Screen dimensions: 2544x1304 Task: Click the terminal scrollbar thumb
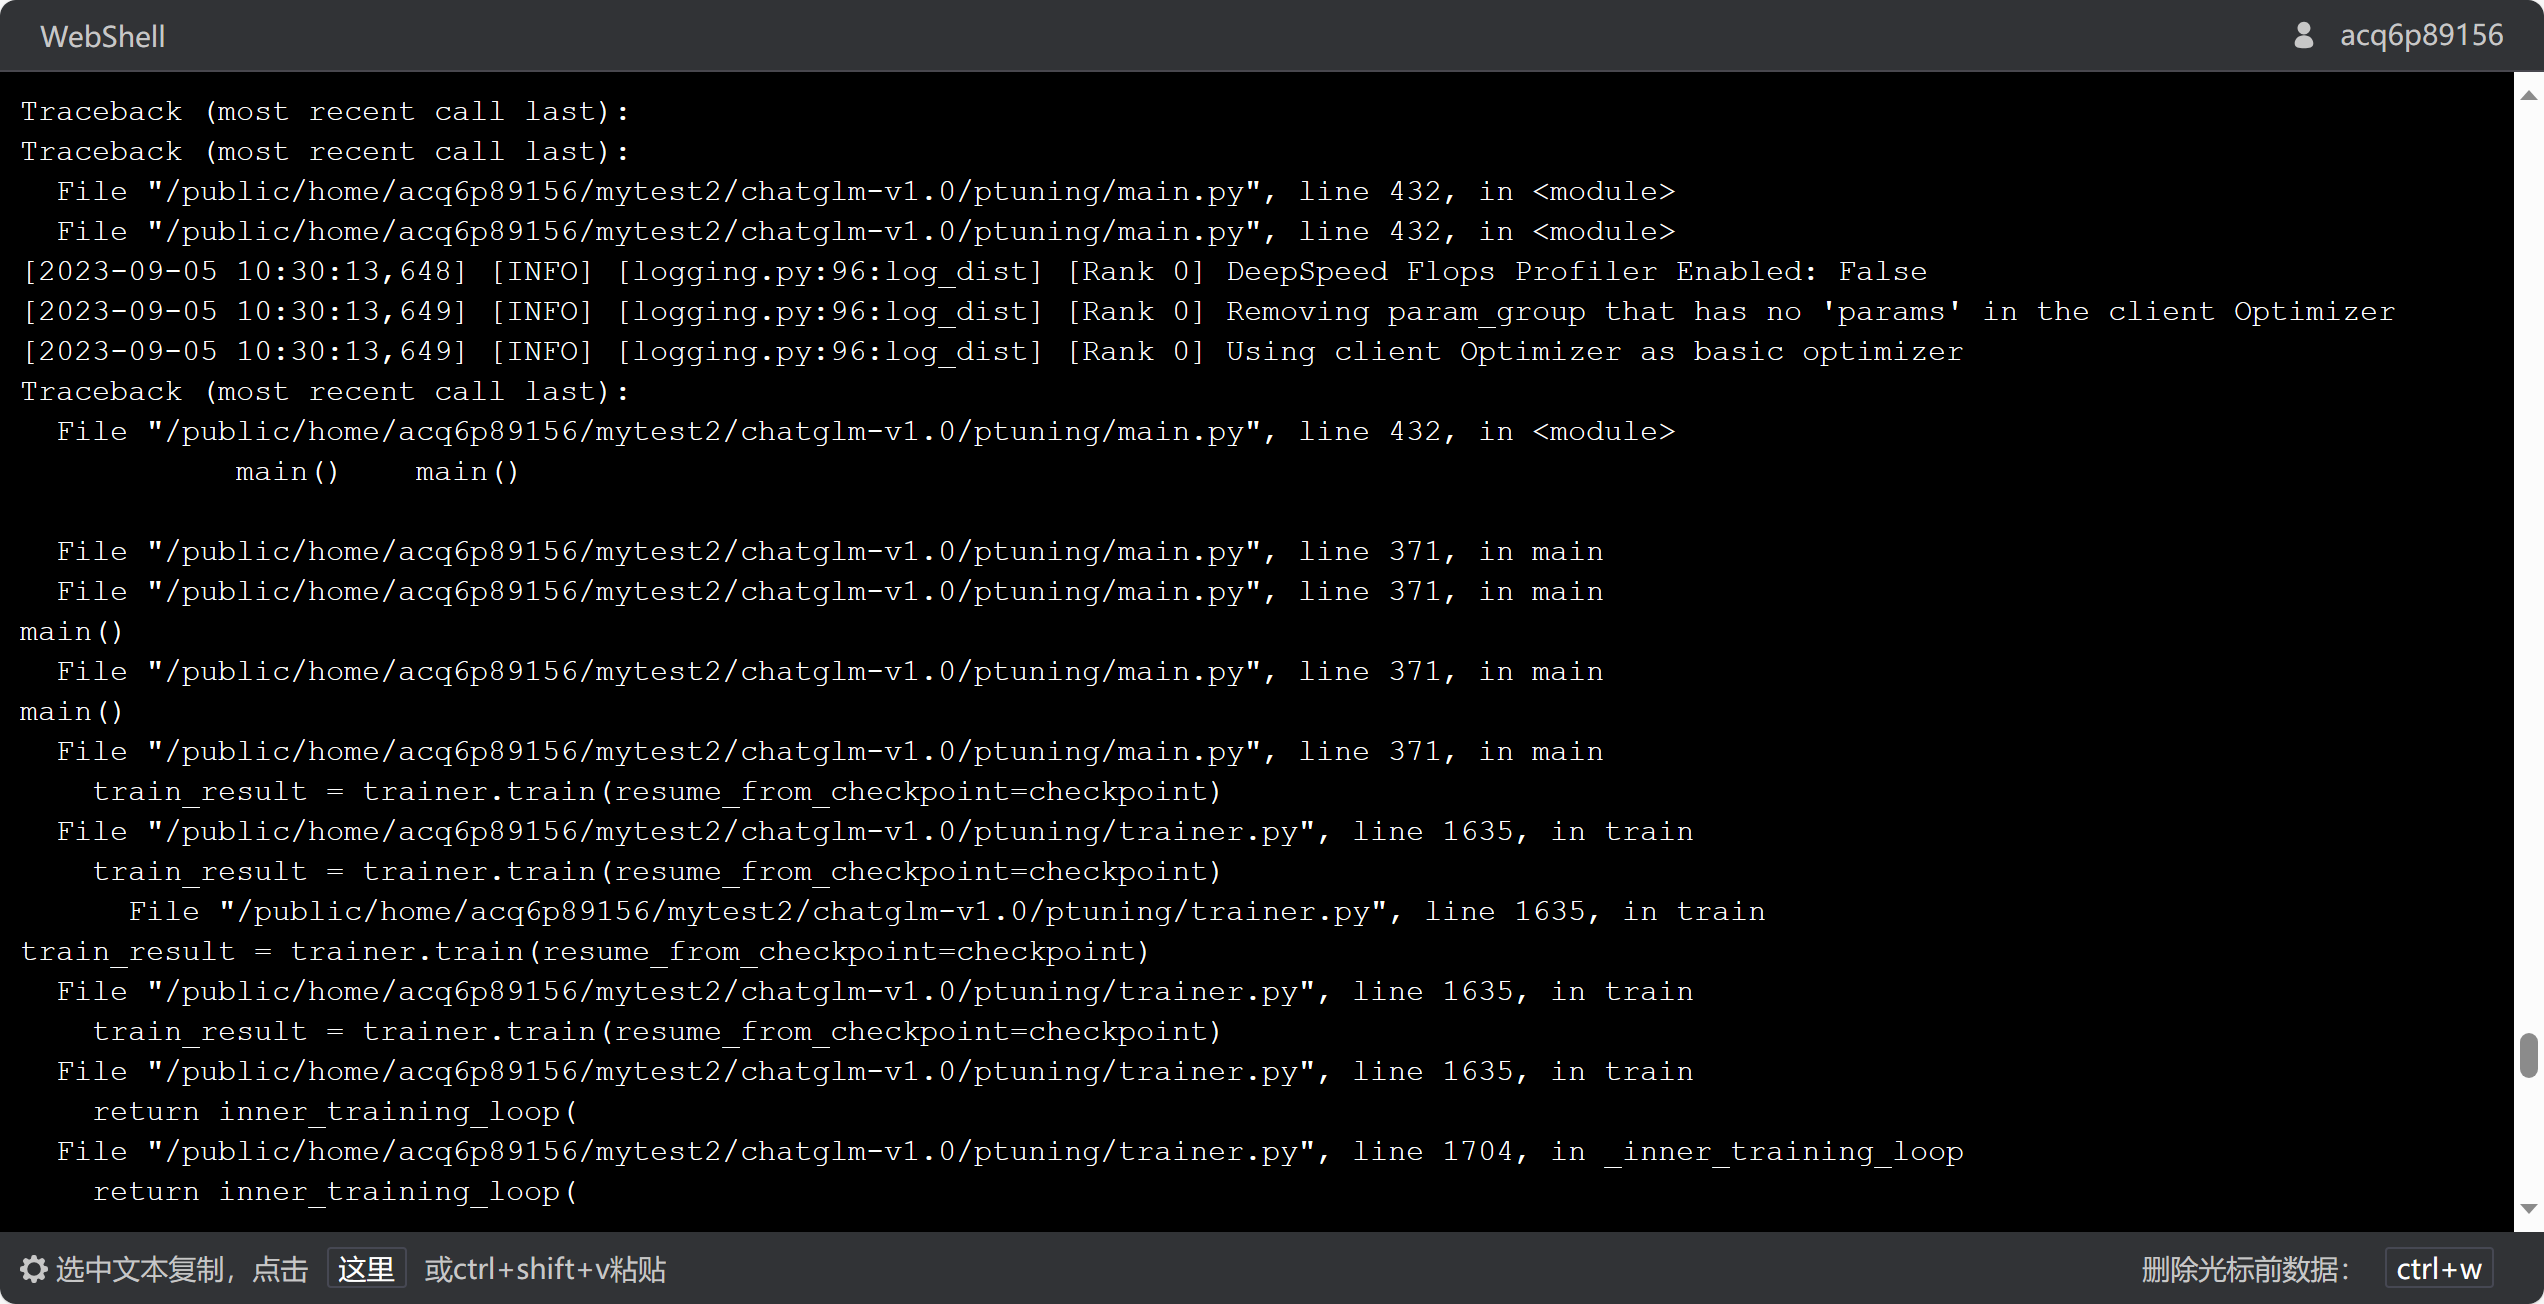2529,1055
